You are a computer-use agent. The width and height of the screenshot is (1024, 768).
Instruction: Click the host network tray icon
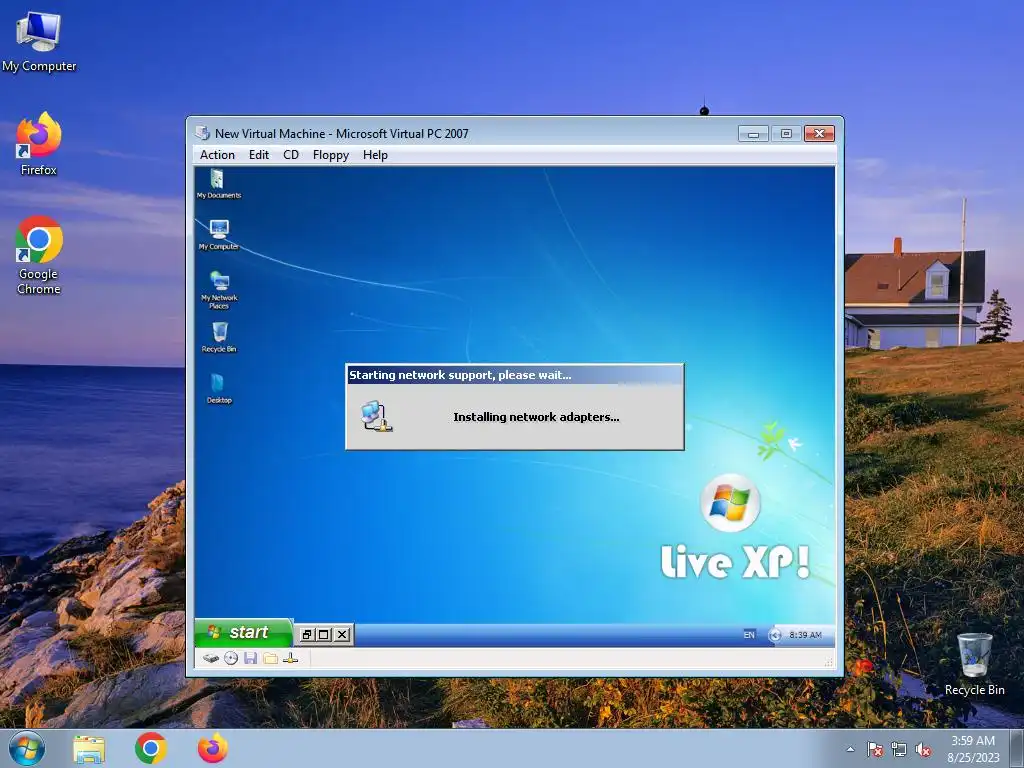click(899, 750)
